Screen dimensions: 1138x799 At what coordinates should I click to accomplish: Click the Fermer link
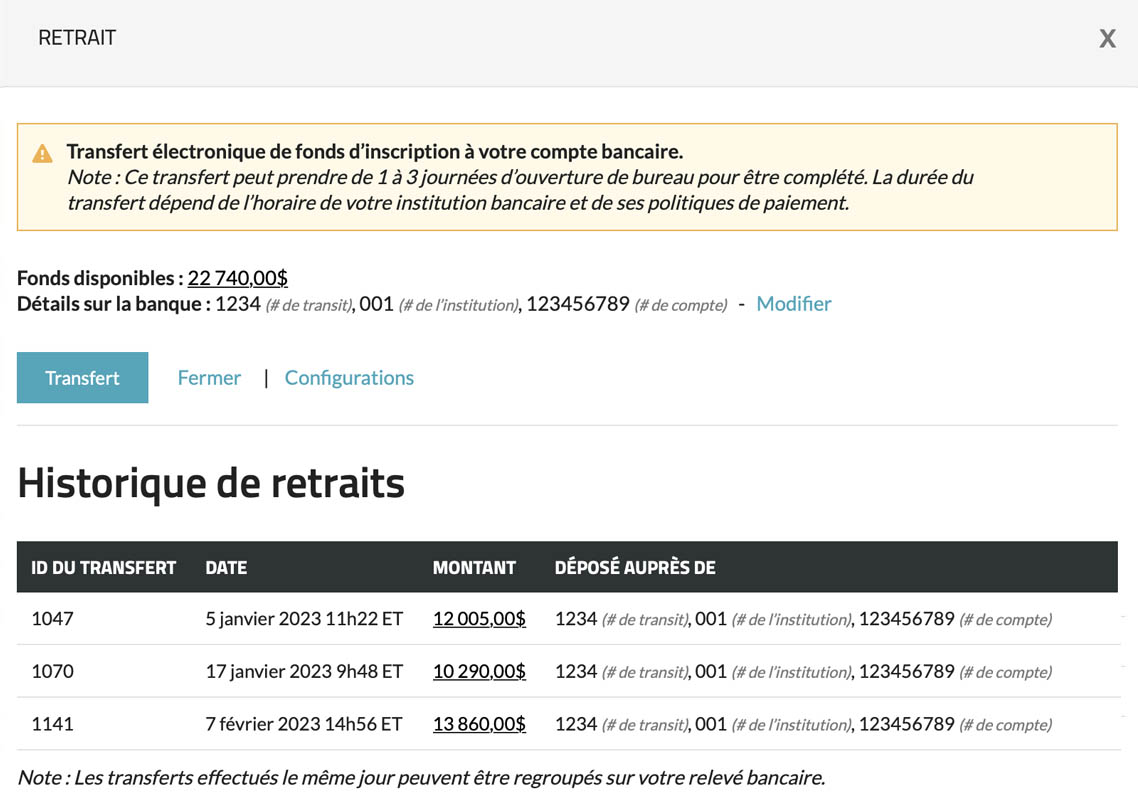pos(209,378)
